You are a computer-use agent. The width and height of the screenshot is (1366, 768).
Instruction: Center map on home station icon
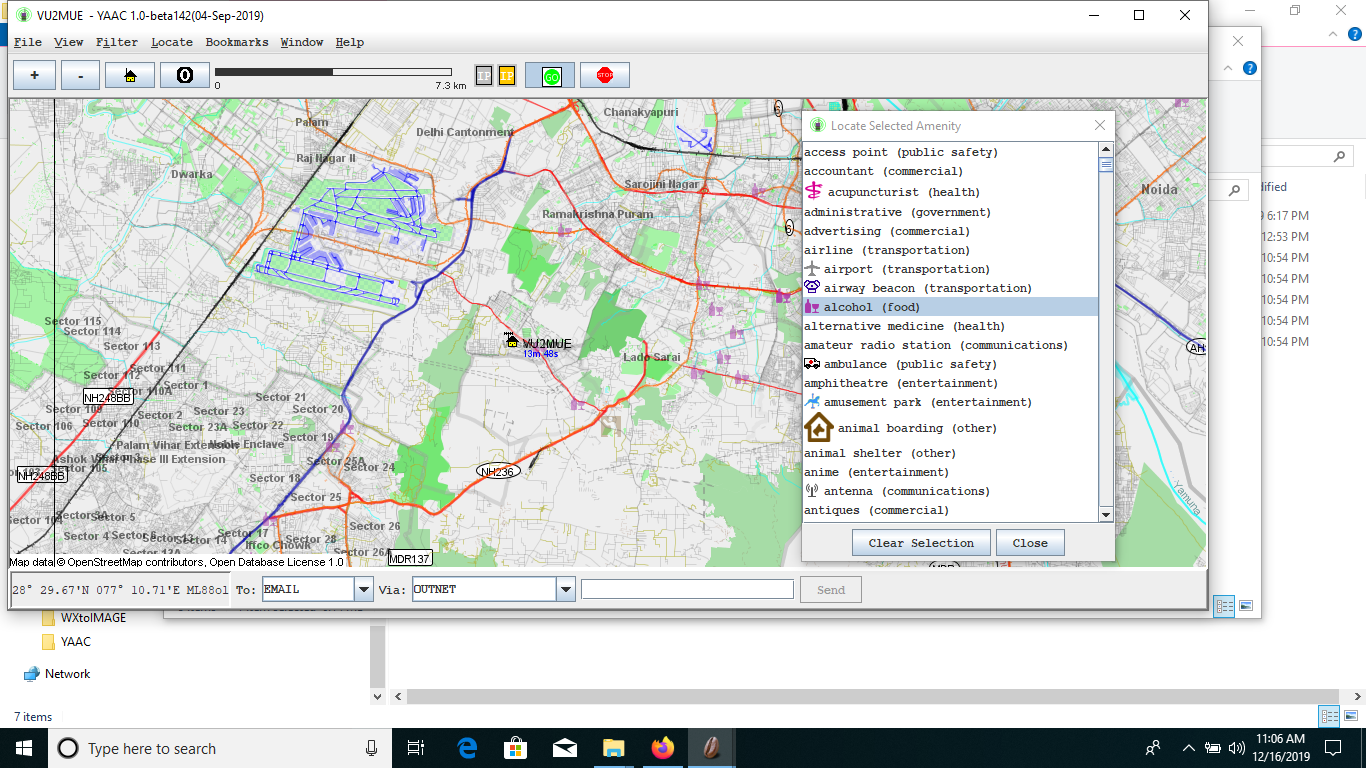(131, 75)
